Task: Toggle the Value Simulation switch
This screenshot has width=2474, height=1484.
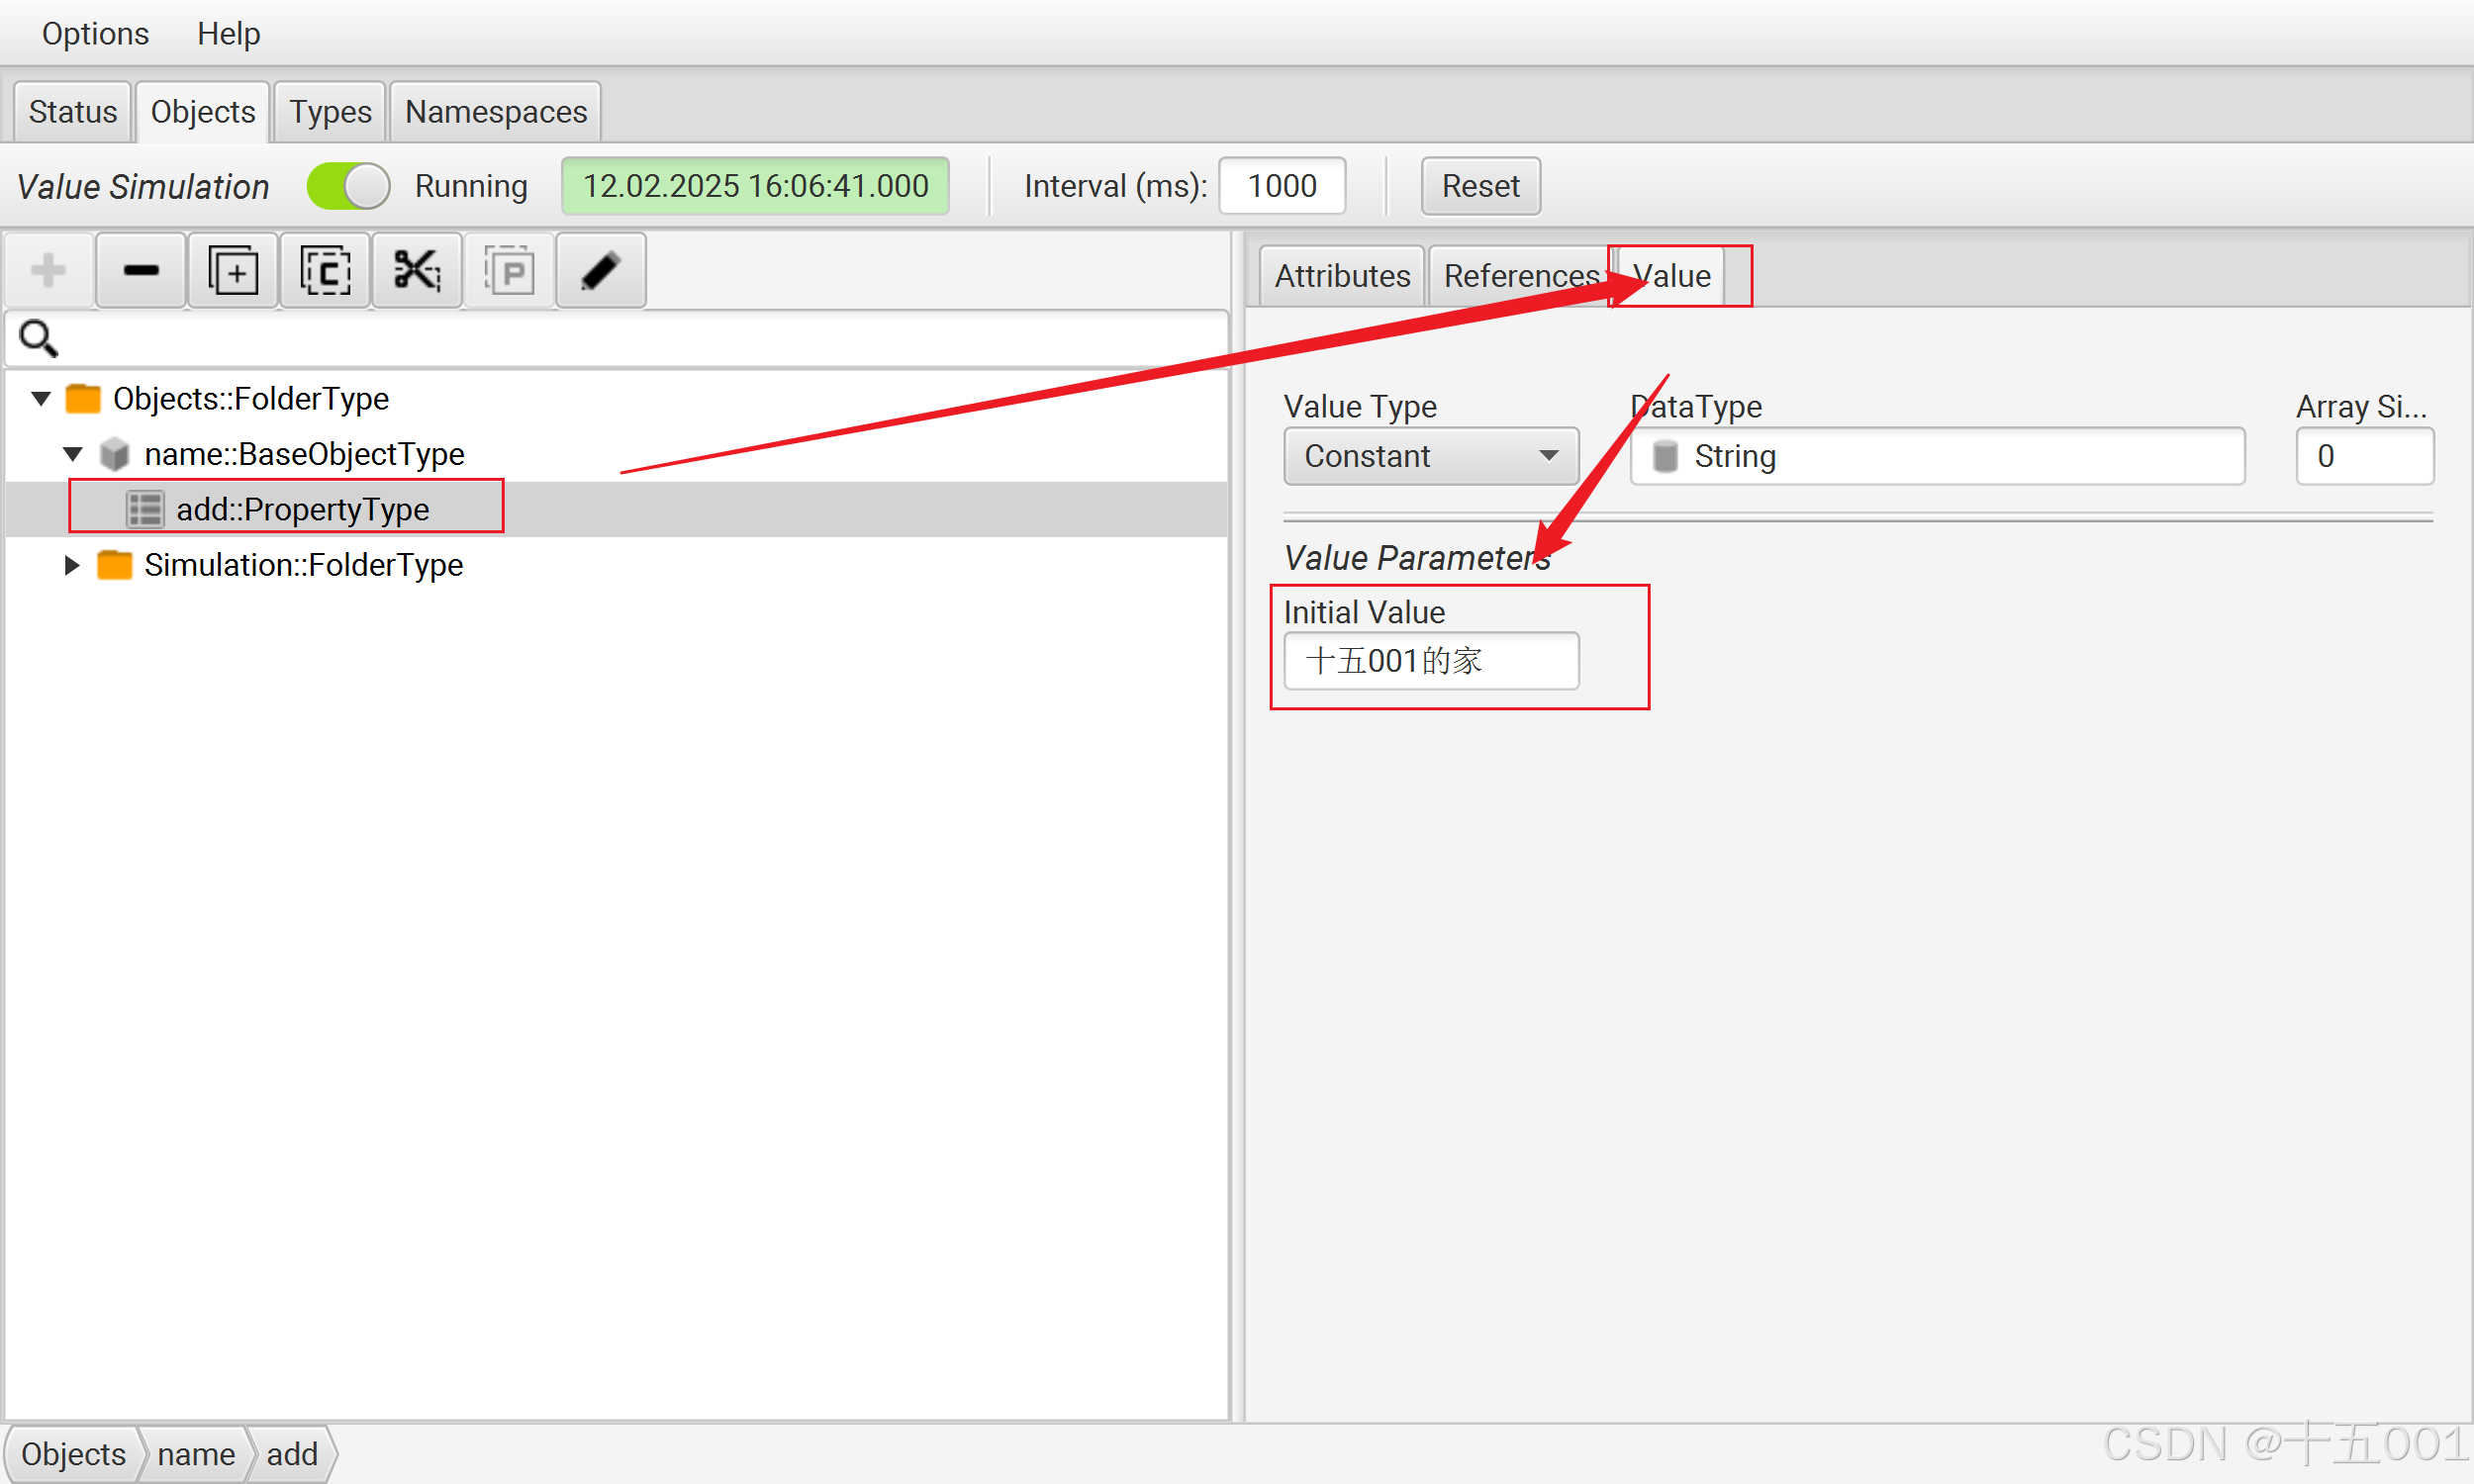Action: coord(348,186)
